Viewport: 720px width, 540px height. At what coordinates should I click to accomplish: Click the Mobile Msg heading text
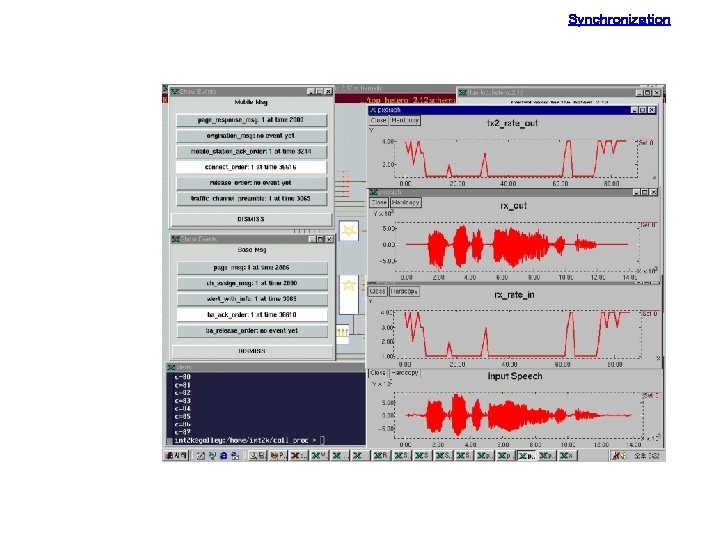click(251, 102)
